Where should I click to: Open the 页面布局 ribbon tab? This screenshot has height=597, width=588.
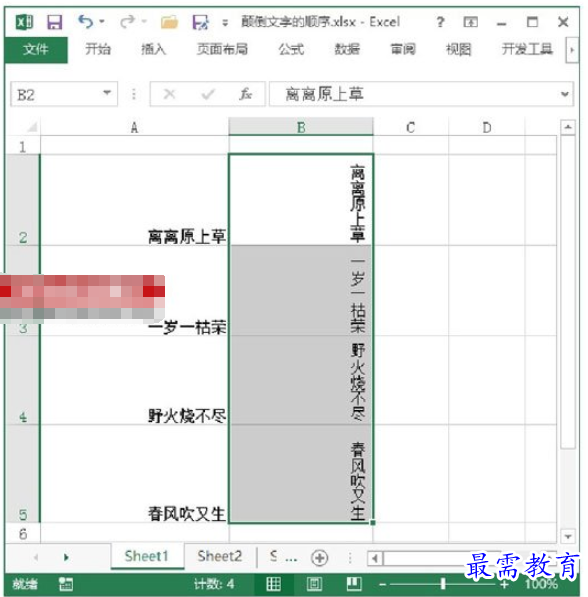pyautogui.click(x=222, y=49)
